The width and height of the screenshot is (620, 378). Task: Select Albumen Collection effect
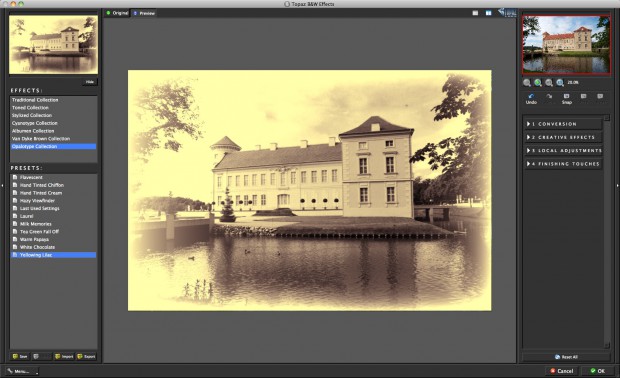pos(53,131)
